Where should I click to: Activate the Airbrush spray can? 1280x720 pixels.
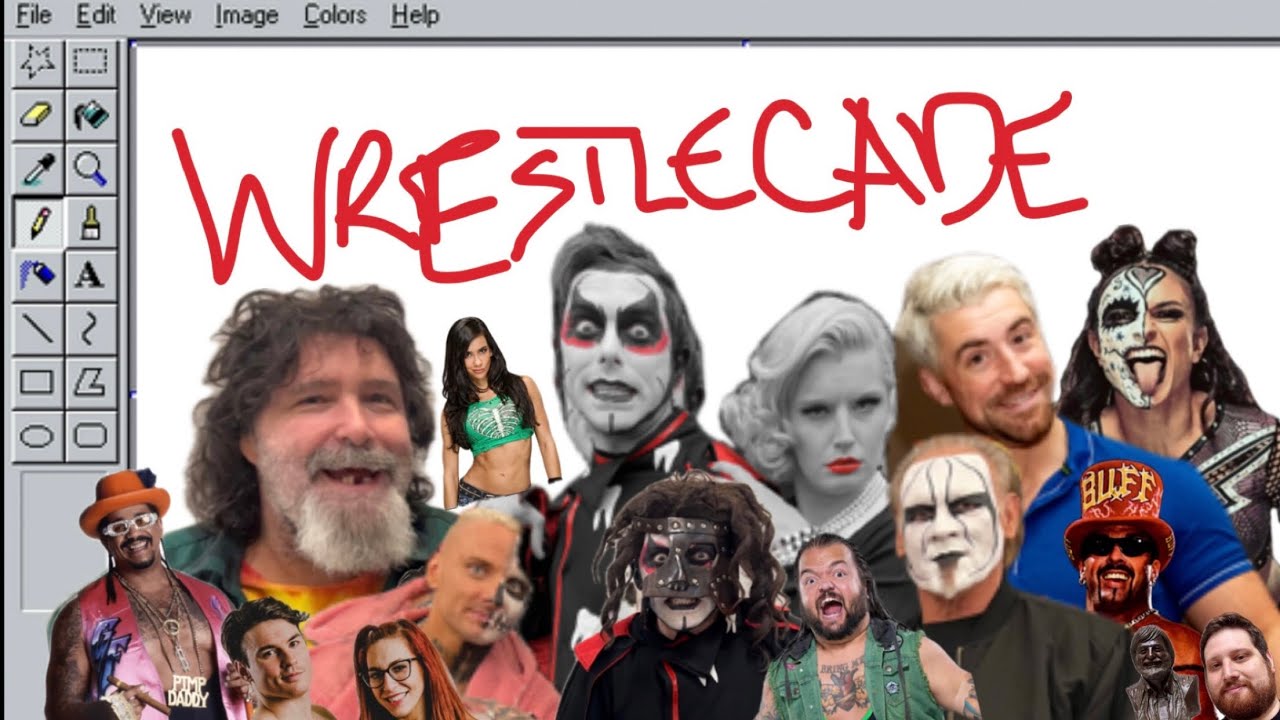38,274
